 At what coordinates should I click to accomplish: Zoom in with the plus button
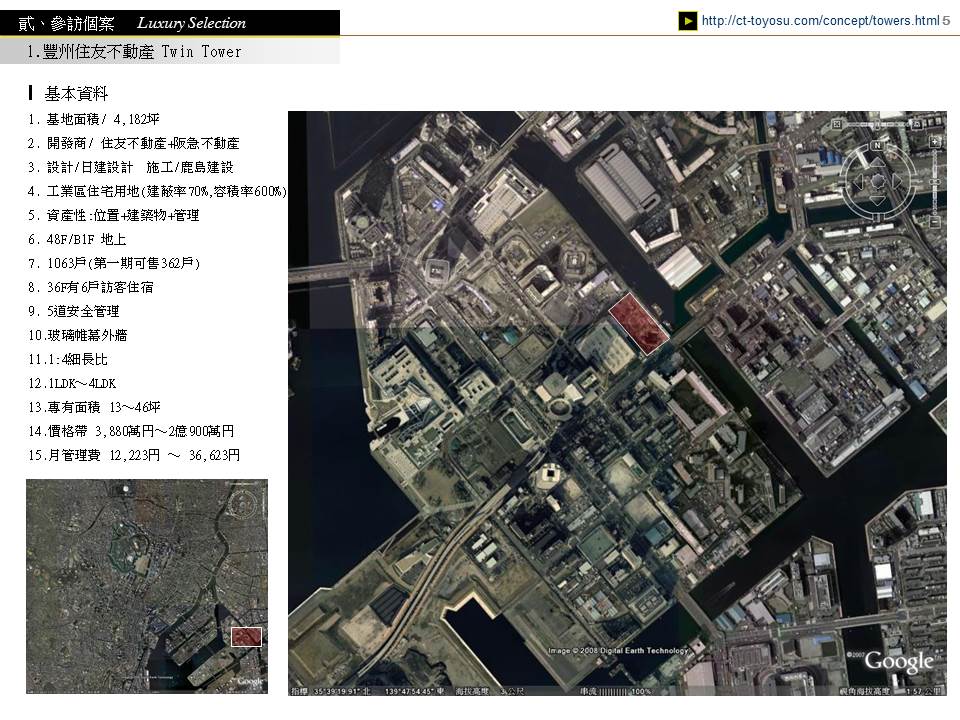coord(934,142)
